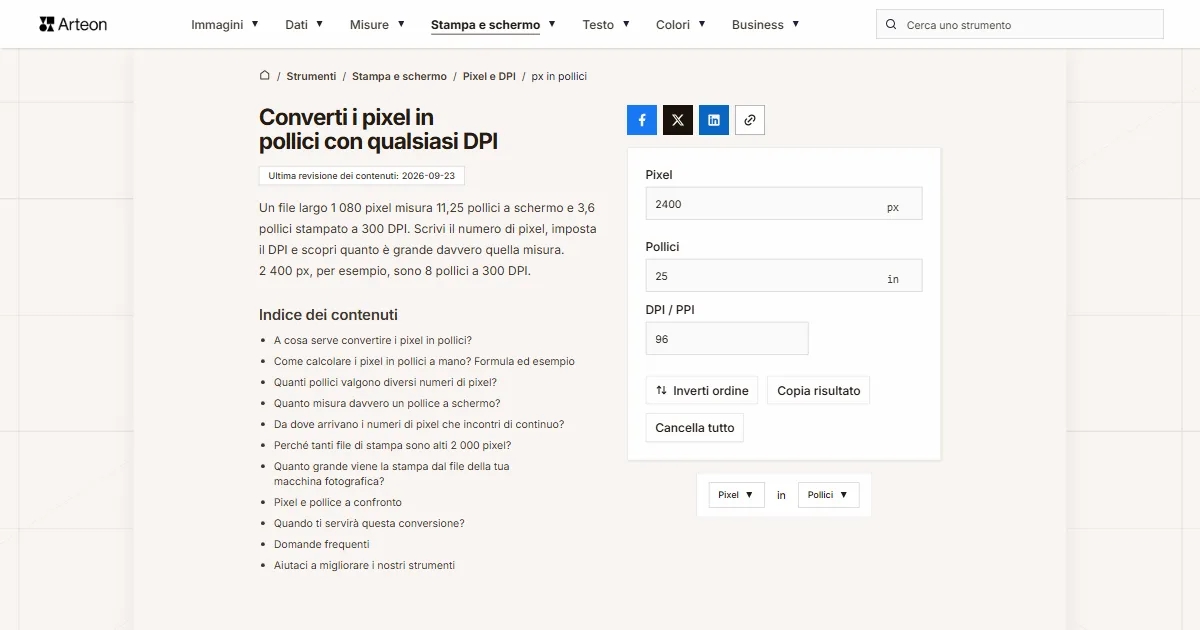Share this page on Facebook
The height and width of the screenshot is (630, 1200).
642,120
